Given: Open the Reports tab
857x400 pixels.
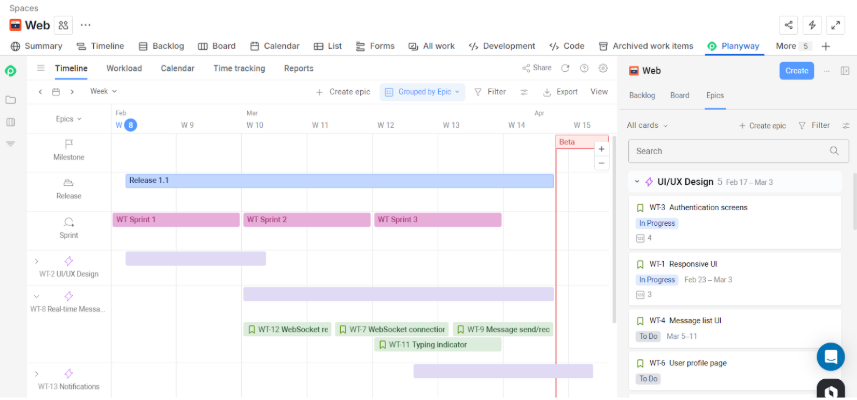Looking at the screenshot, I should pos(298,68).
